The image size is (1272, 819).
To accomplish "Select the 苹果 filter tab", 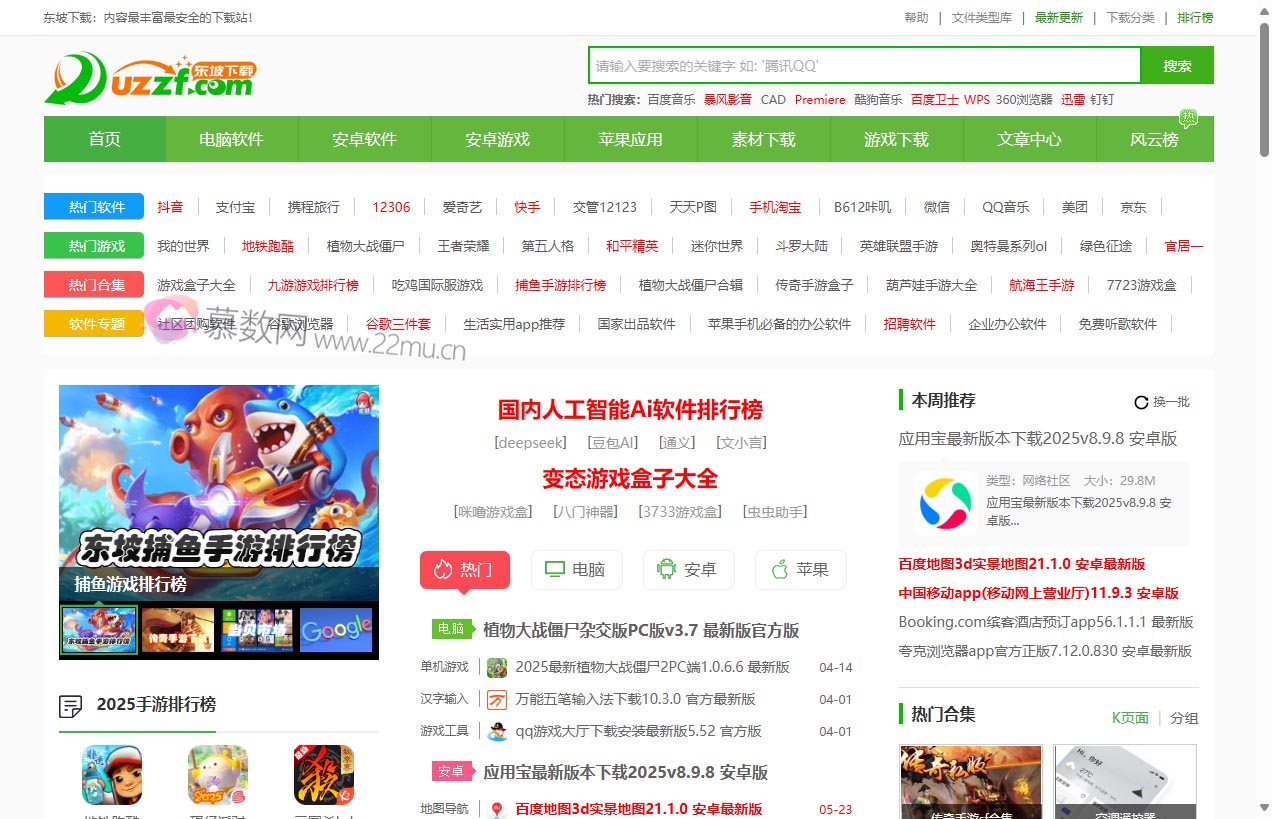I will pyautogui.click(x=800, y=569).
